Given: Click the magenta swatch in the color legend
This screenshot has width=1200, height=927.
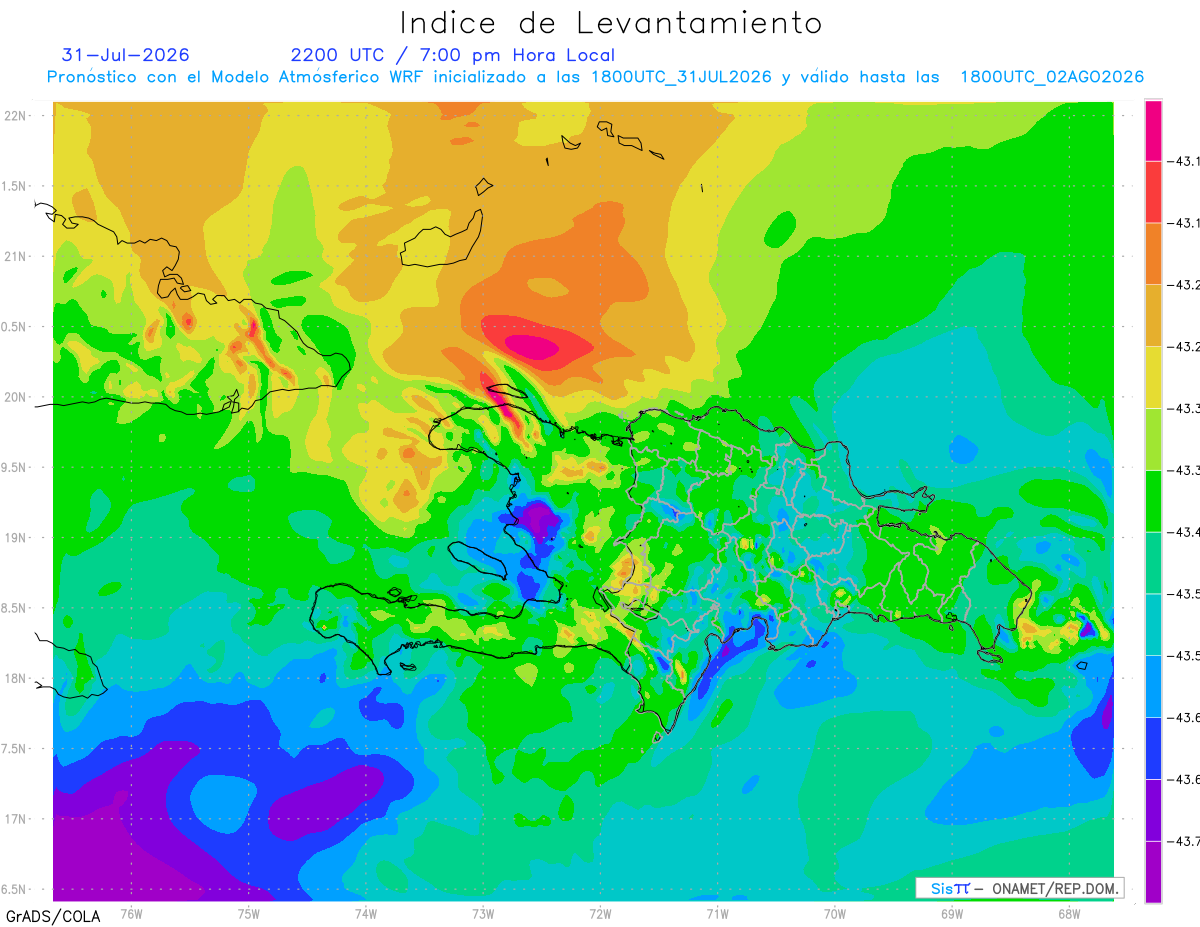Looking at the screenshot, I should coord(1153,130).
